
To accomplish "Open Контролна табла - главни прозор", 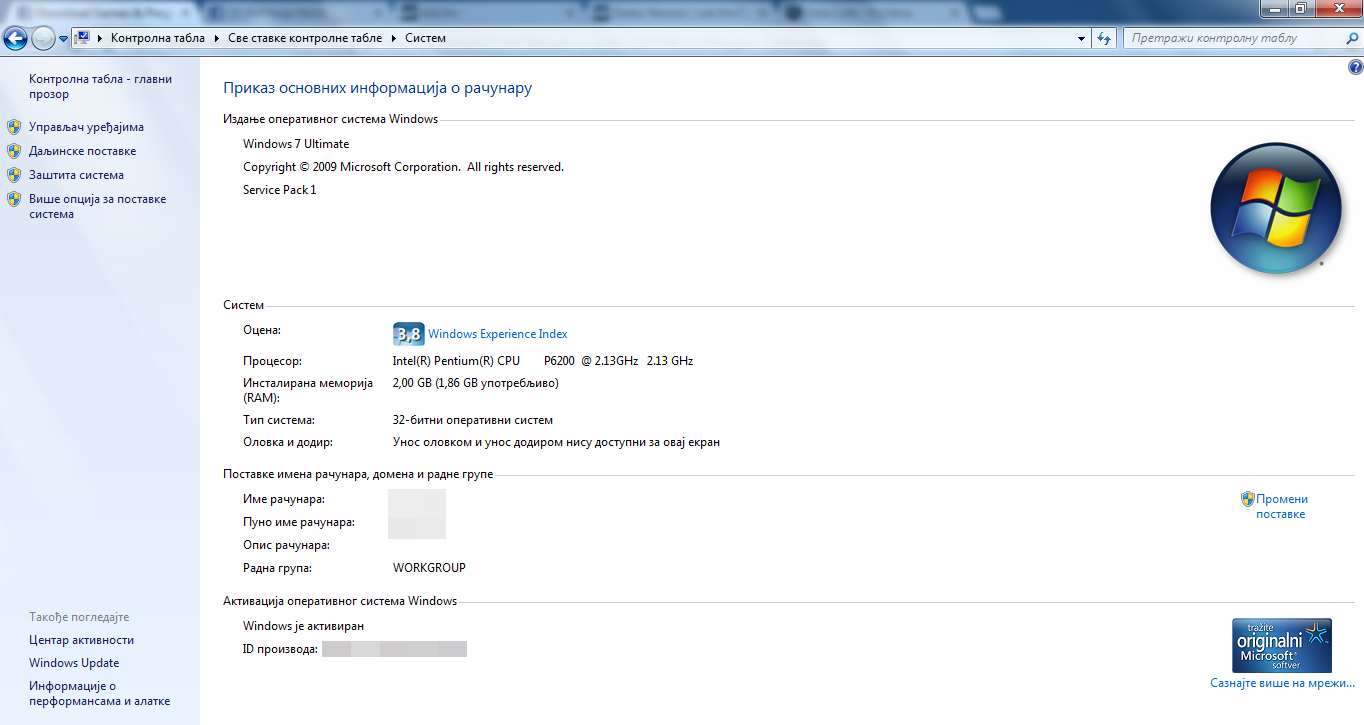I will [x=100, y=86].
